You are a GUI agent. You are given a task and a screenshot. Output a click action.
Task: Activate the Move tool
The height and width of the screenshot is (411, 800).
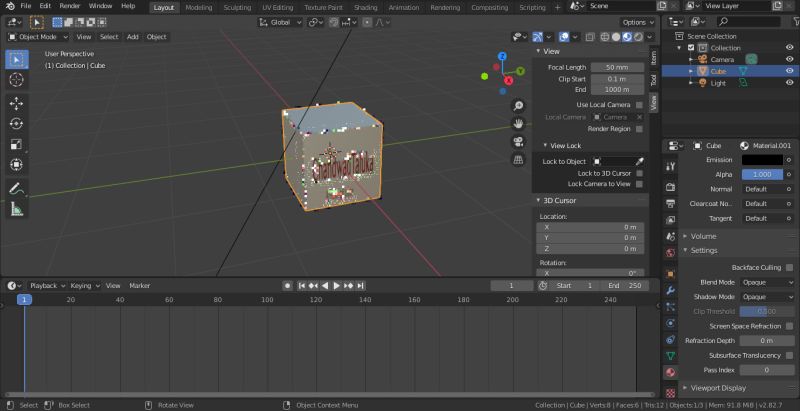pos(17,104)
